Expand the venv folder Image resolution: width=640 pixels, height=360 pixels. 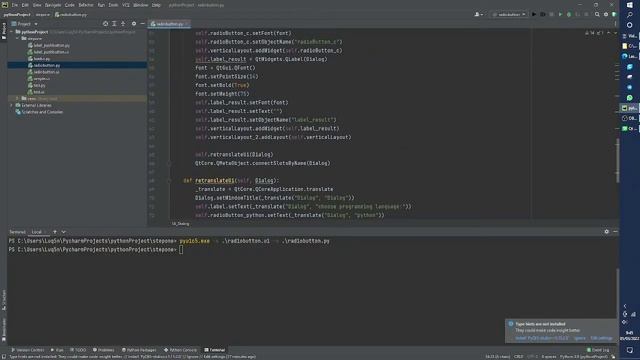click(17, 98)
